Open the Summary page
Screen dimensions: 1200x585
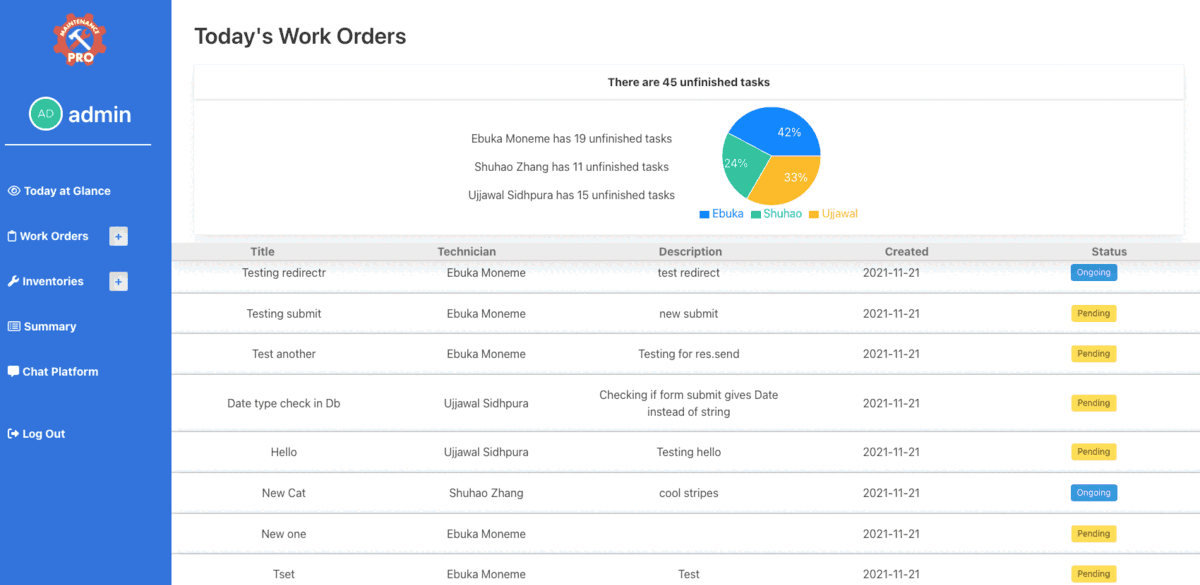click(50, 327)
